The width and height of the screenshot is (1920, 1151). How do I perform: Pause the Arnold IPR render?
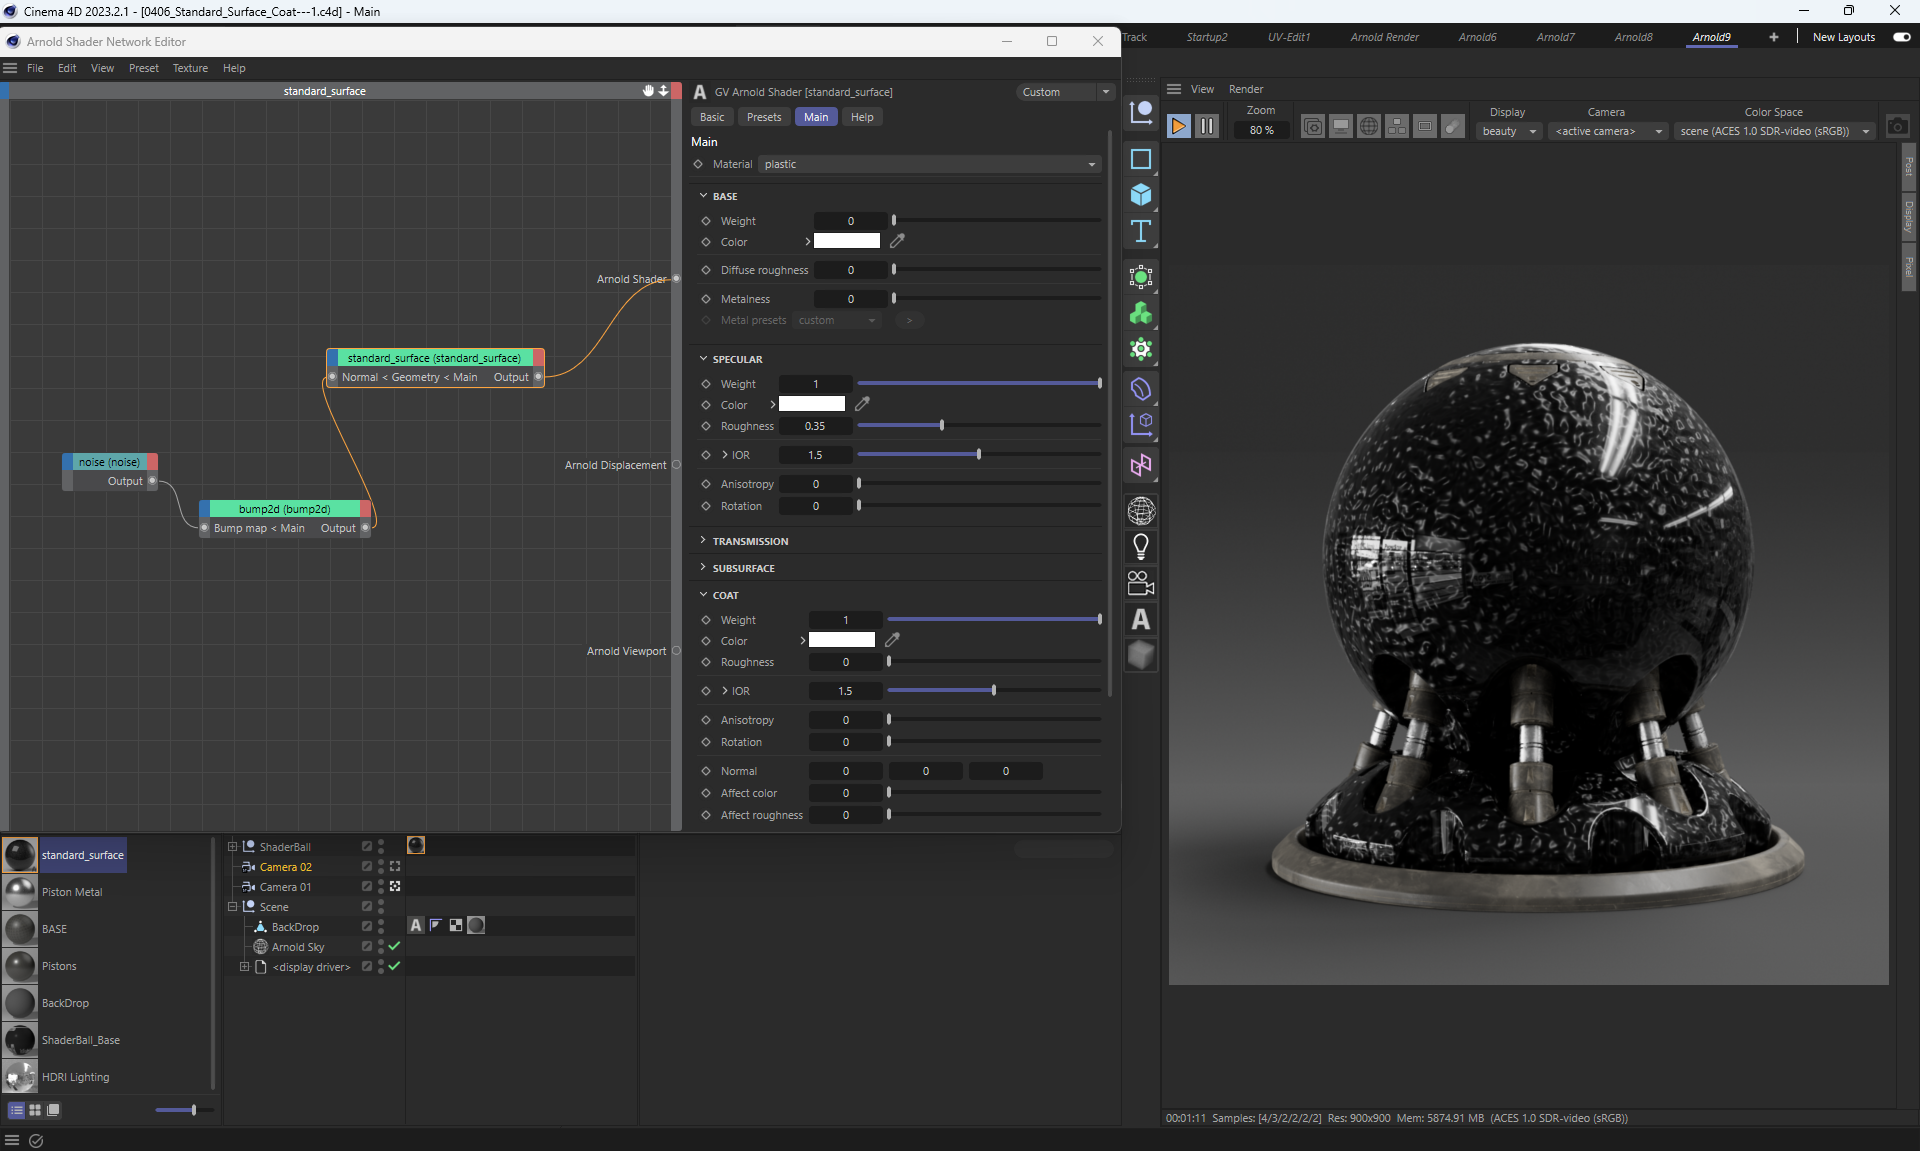pos(1207,126)
